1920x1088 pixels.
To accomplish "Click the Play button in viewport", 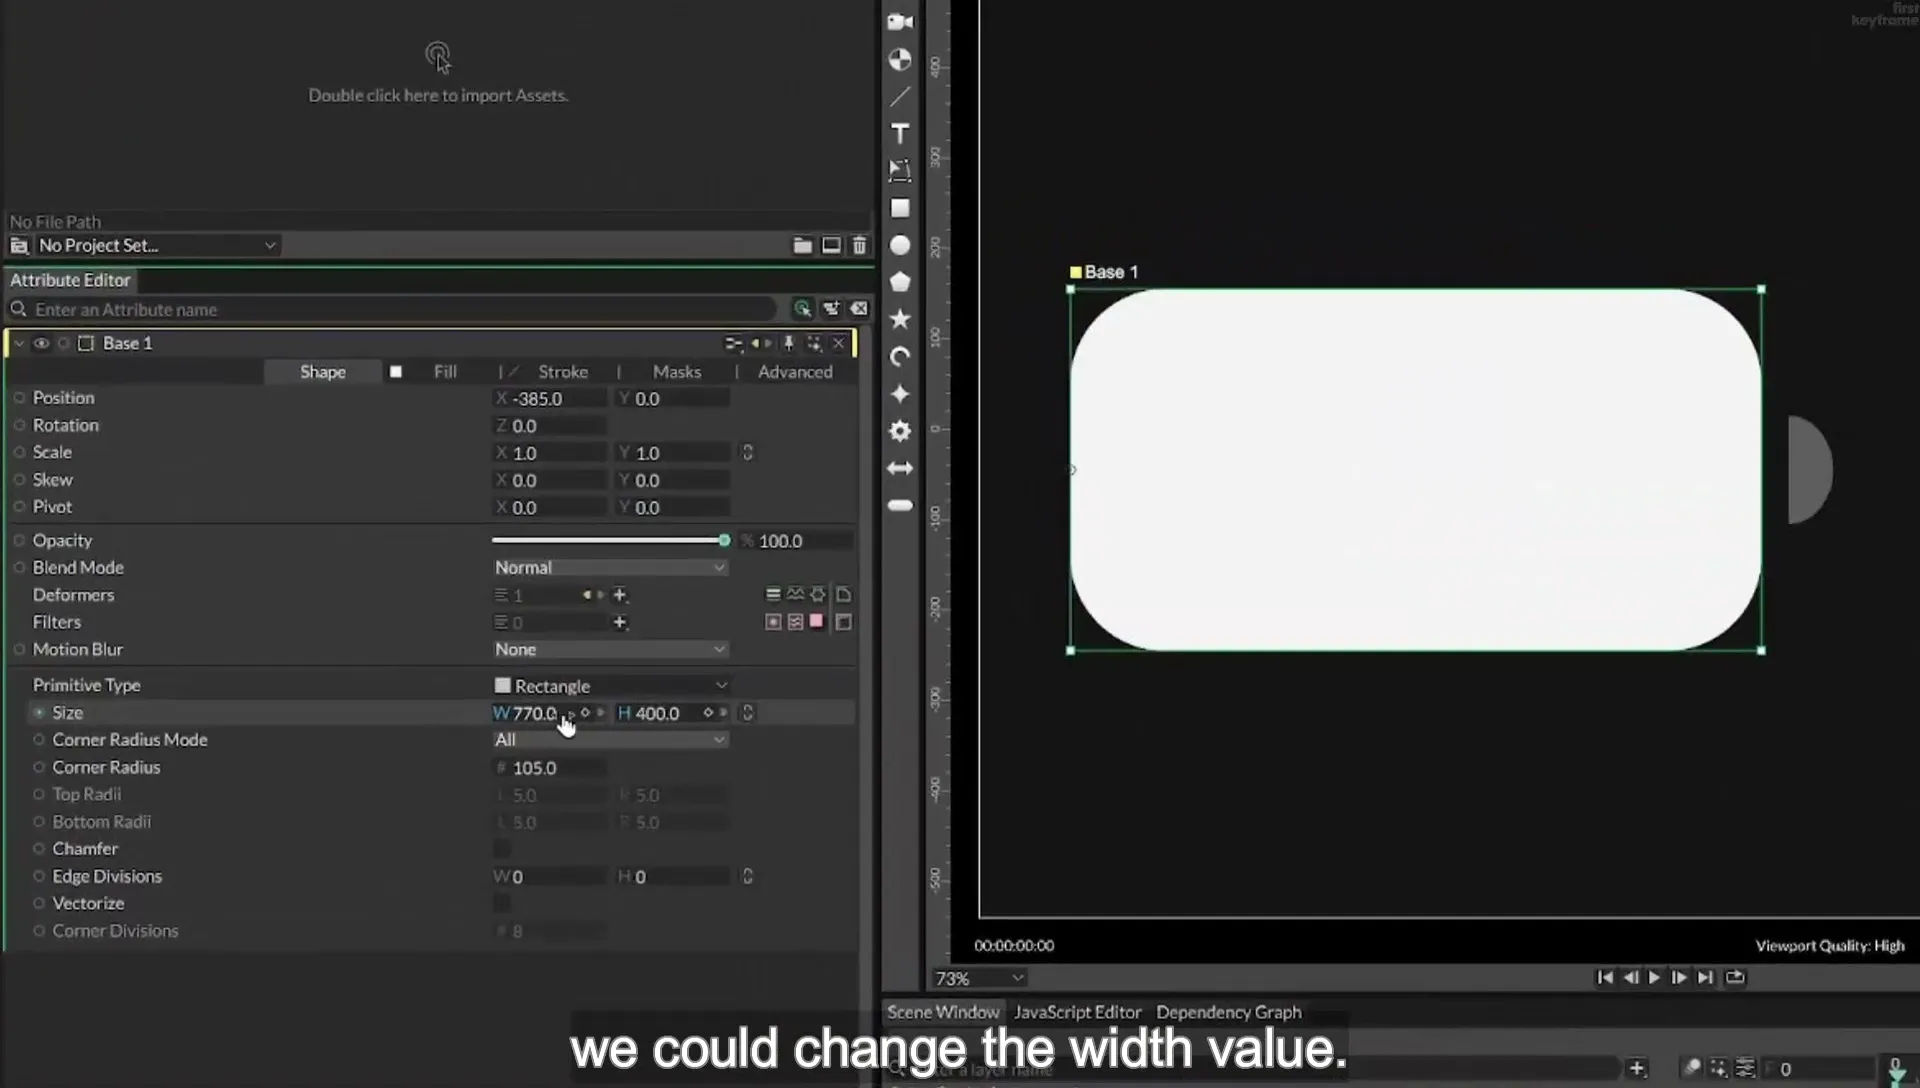I will (1654, 977).
